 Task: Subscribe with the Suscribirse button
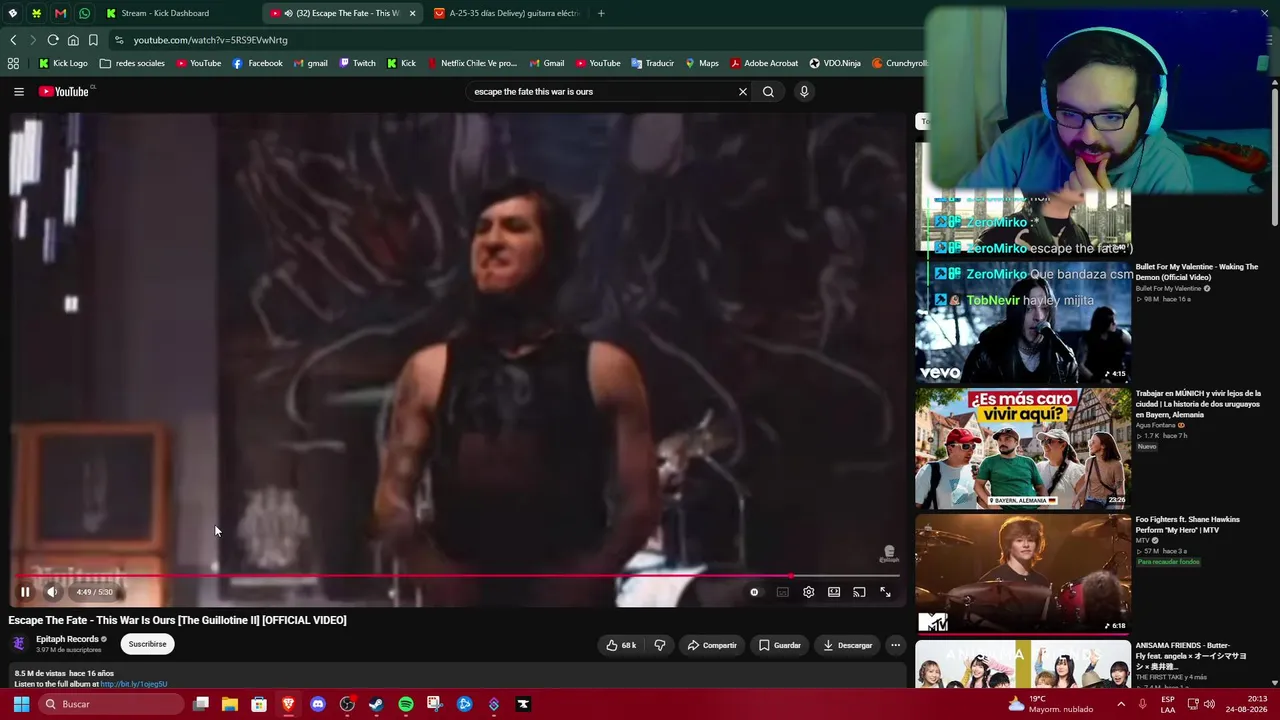(x=147, y=644)
